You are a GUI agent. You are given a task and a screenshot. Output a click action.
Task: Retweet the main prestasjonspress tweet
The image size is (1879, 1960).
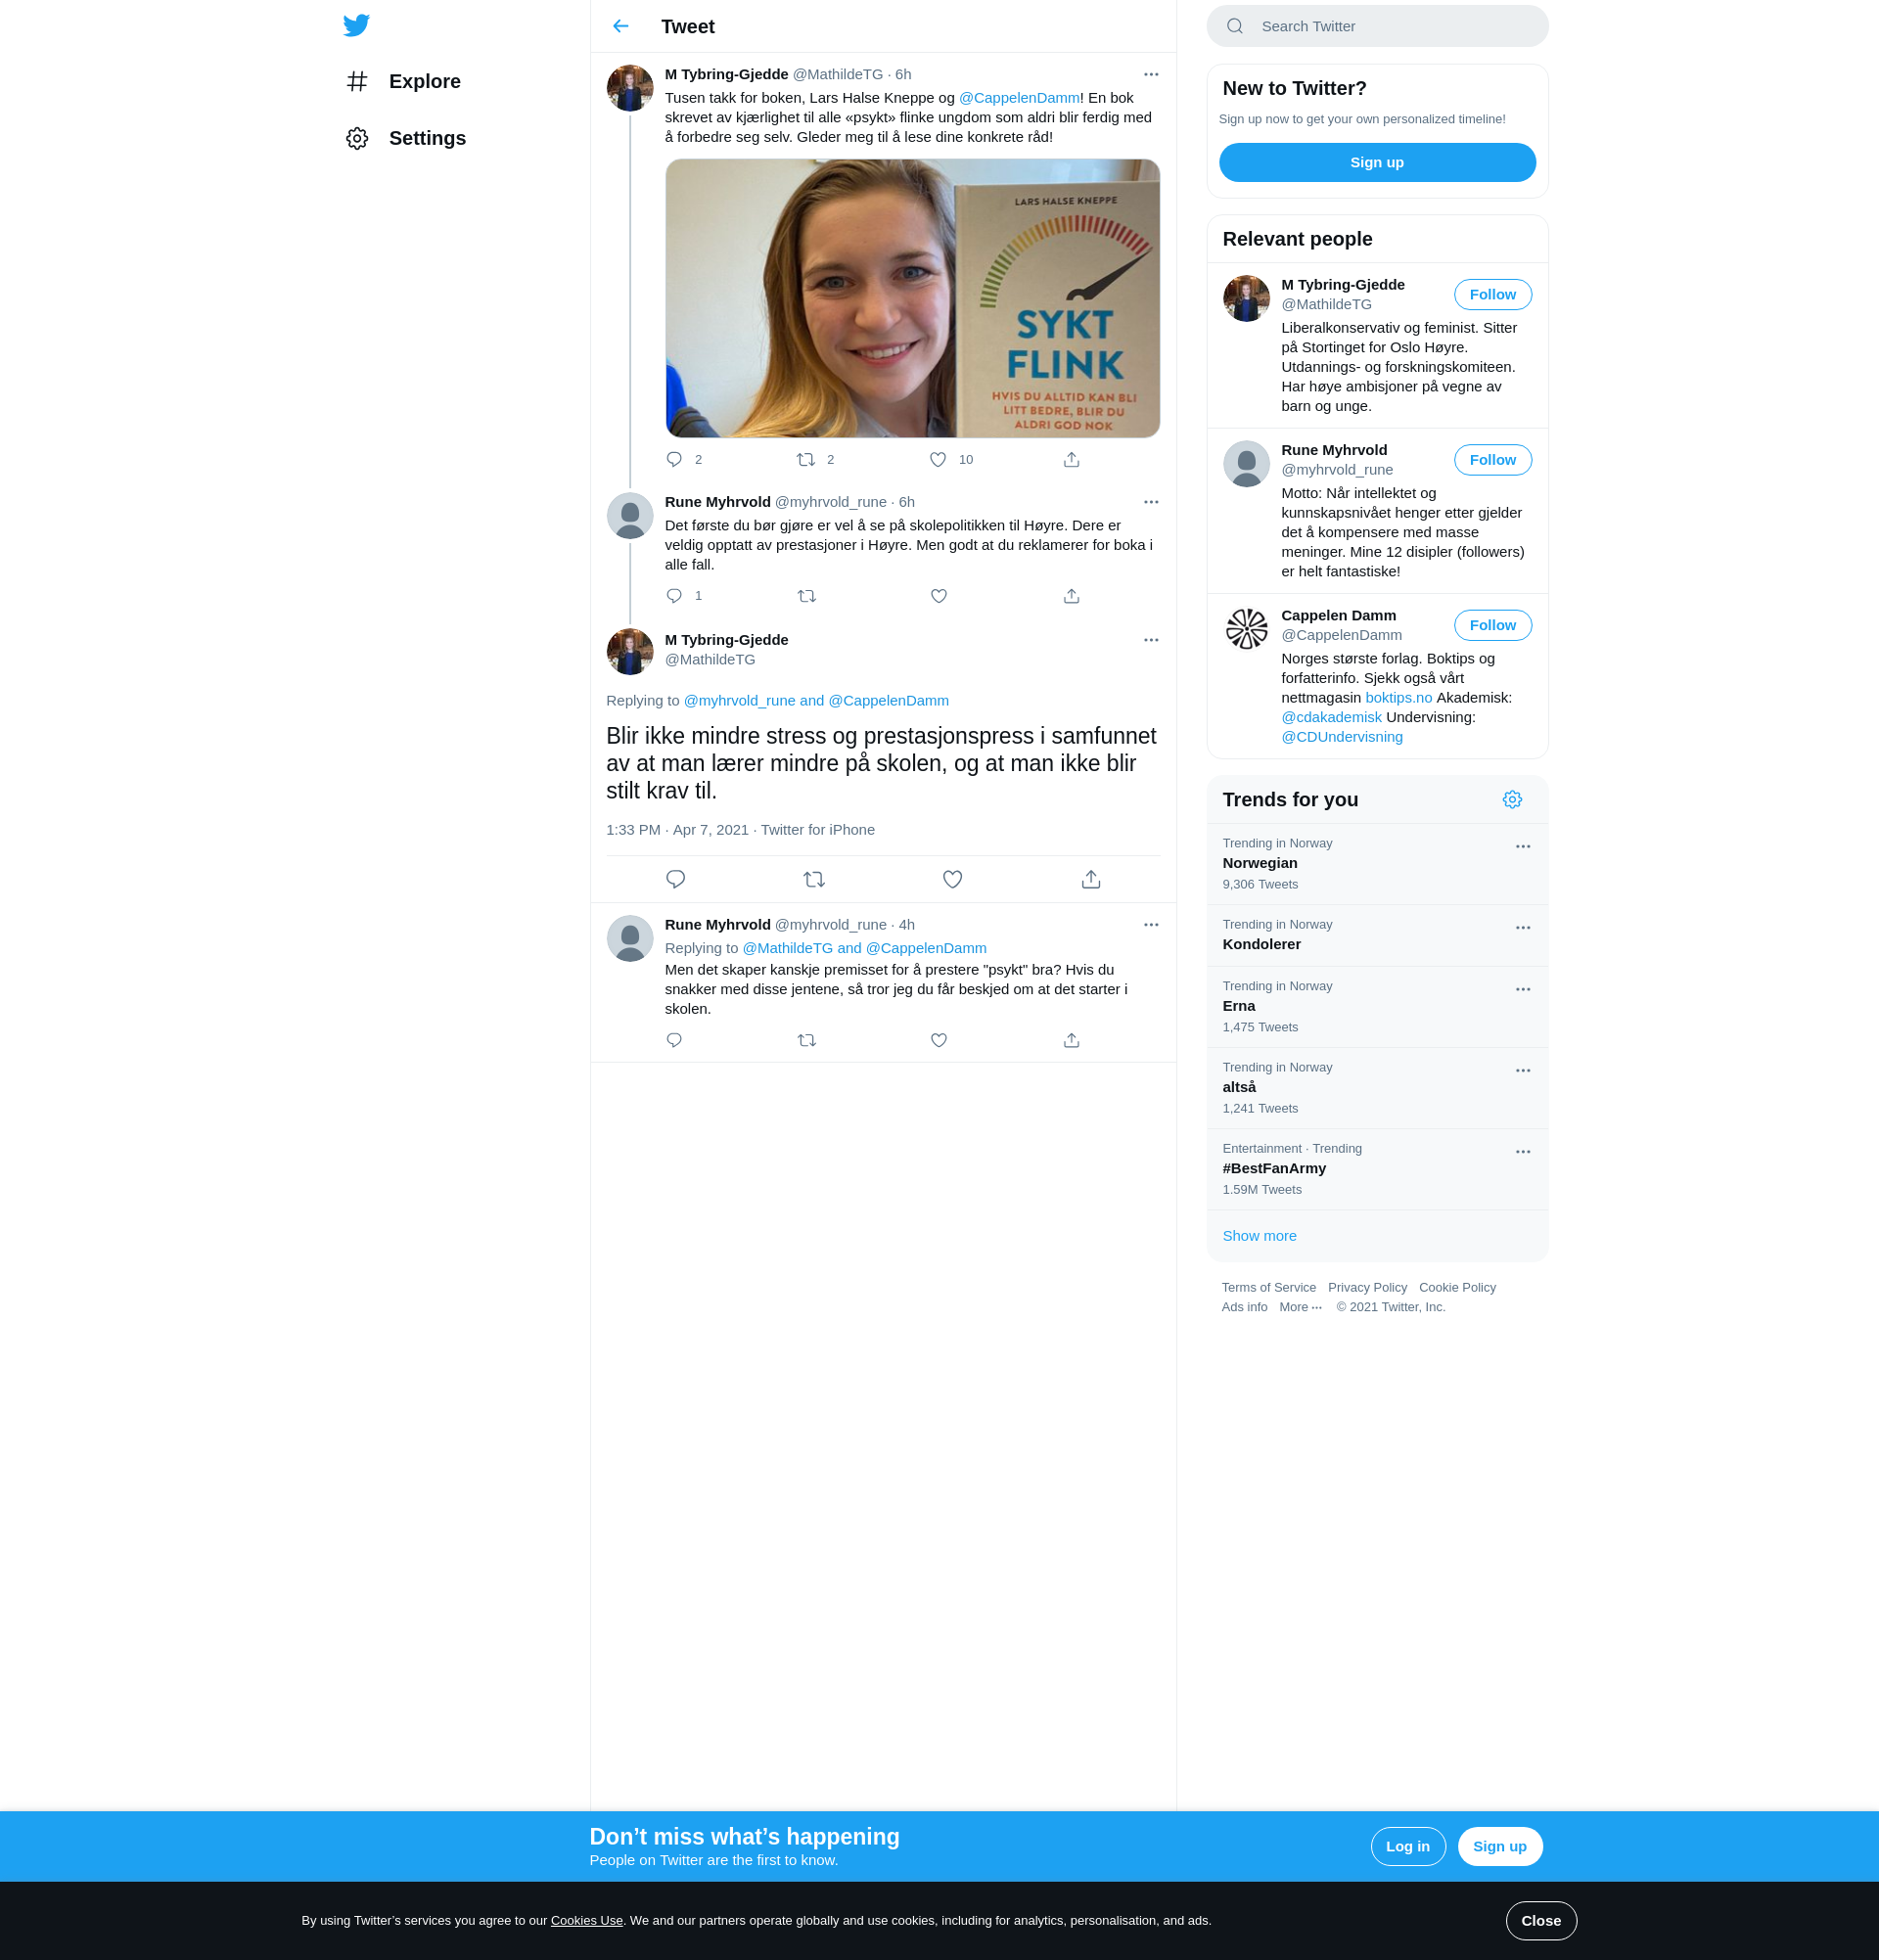[814, 879]
